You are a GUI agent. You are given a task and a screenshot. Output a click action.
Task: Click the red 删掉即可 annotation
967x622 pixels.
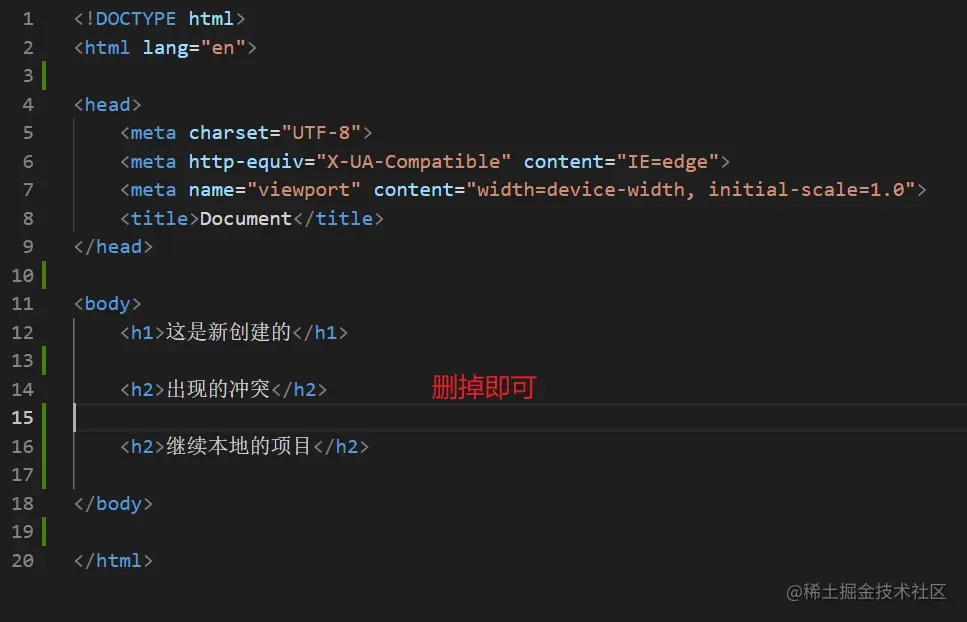pyautogui.click(x=483, y=388)
